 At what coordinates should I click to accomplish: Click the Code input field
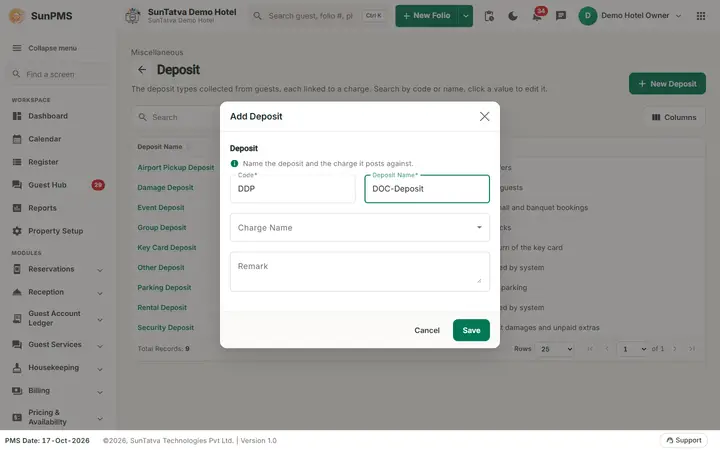pyautogui.click(x=292, y=189)
